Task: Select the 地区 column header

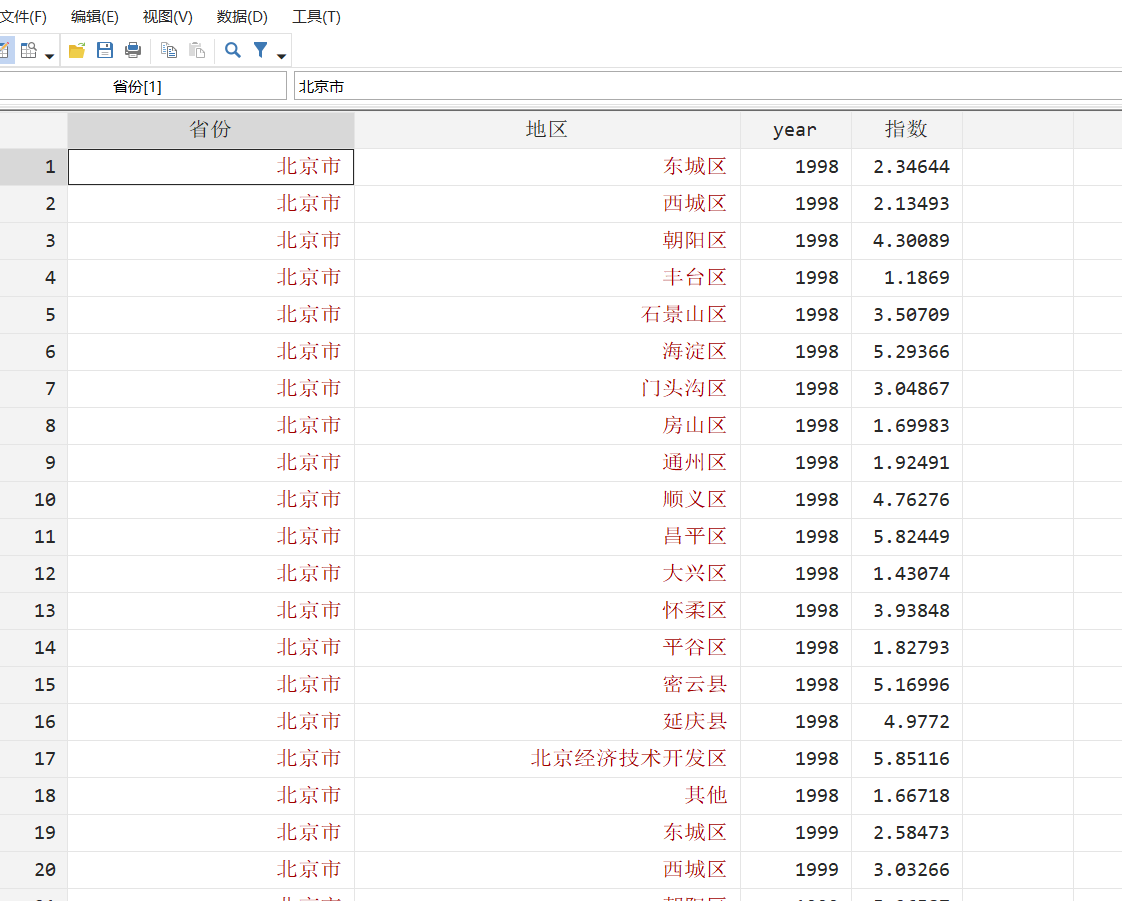Action: 547,130
